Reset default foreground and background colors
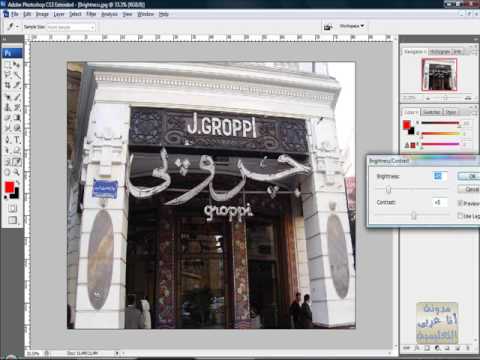The height and width of the screenshot is (360, 480). tap(6, 197)
